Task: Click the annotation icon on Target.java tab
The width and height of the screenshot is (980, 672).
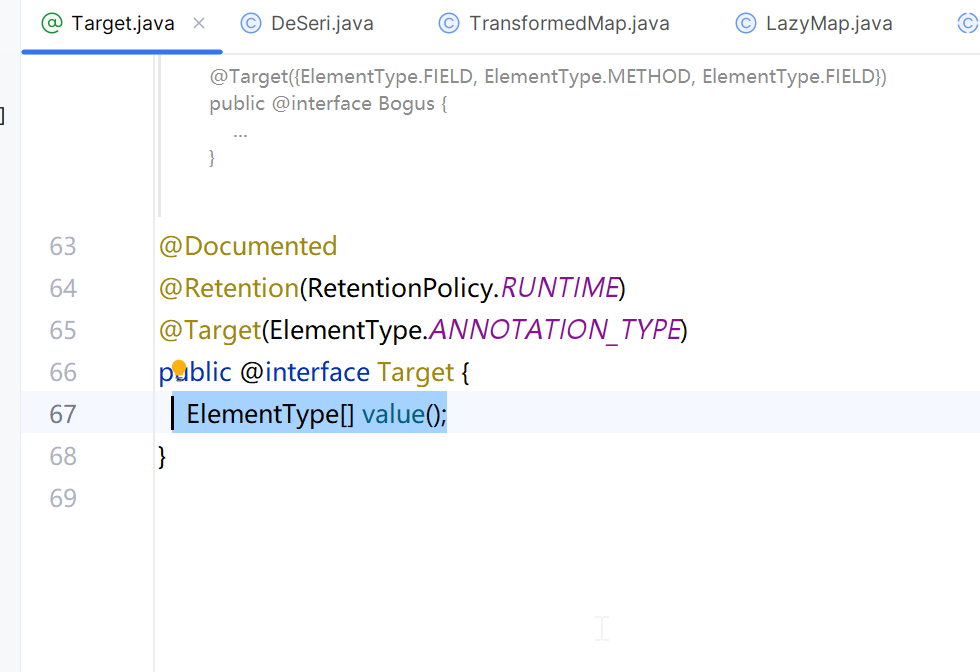Action: pyautogui.click(x=52, y=24)
